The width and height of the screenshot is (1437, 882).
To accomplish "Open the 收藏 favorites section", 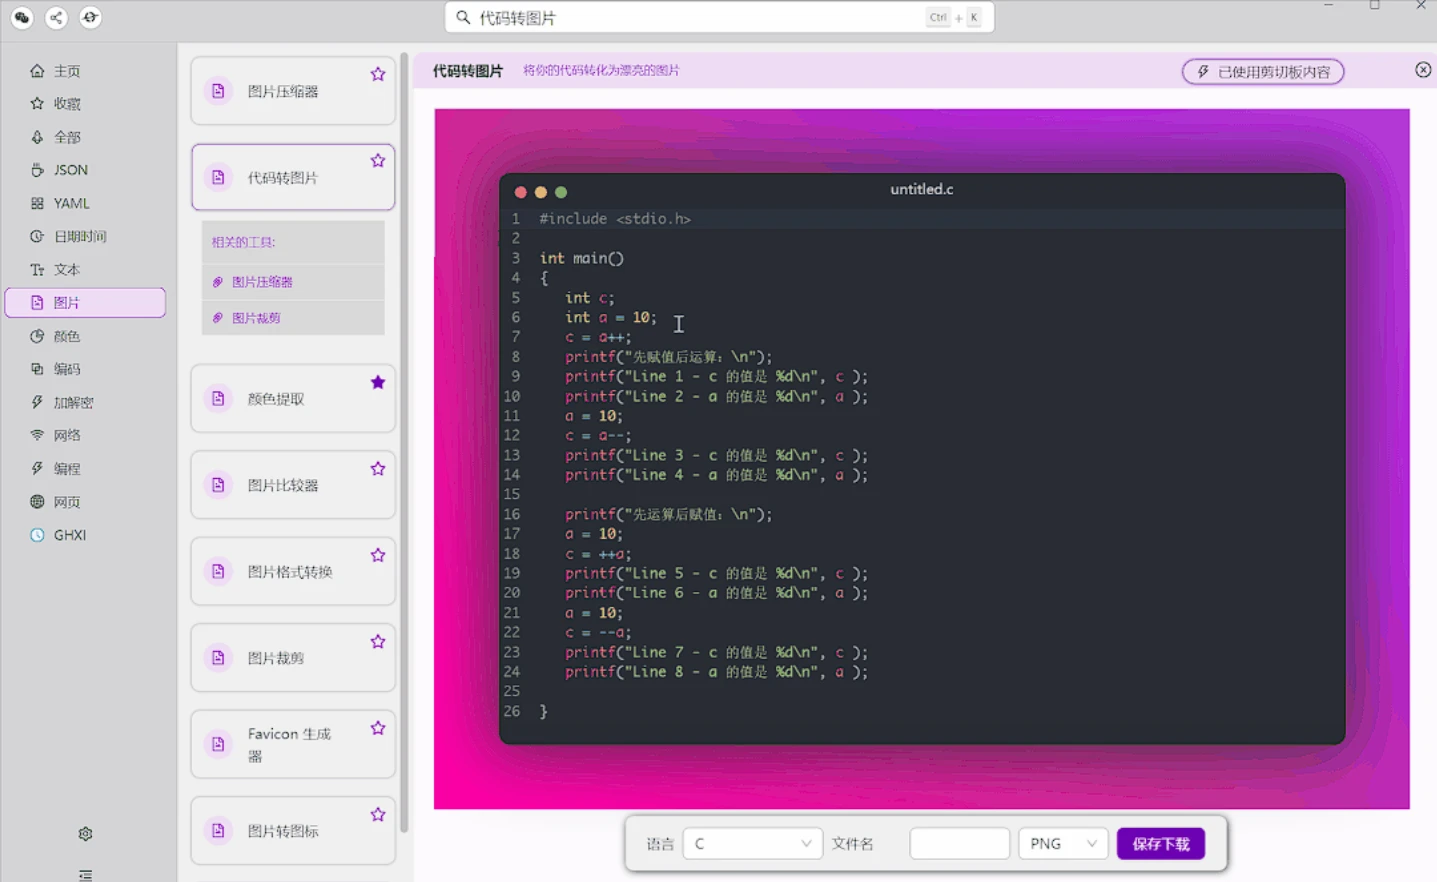I will tap(85, 104).
